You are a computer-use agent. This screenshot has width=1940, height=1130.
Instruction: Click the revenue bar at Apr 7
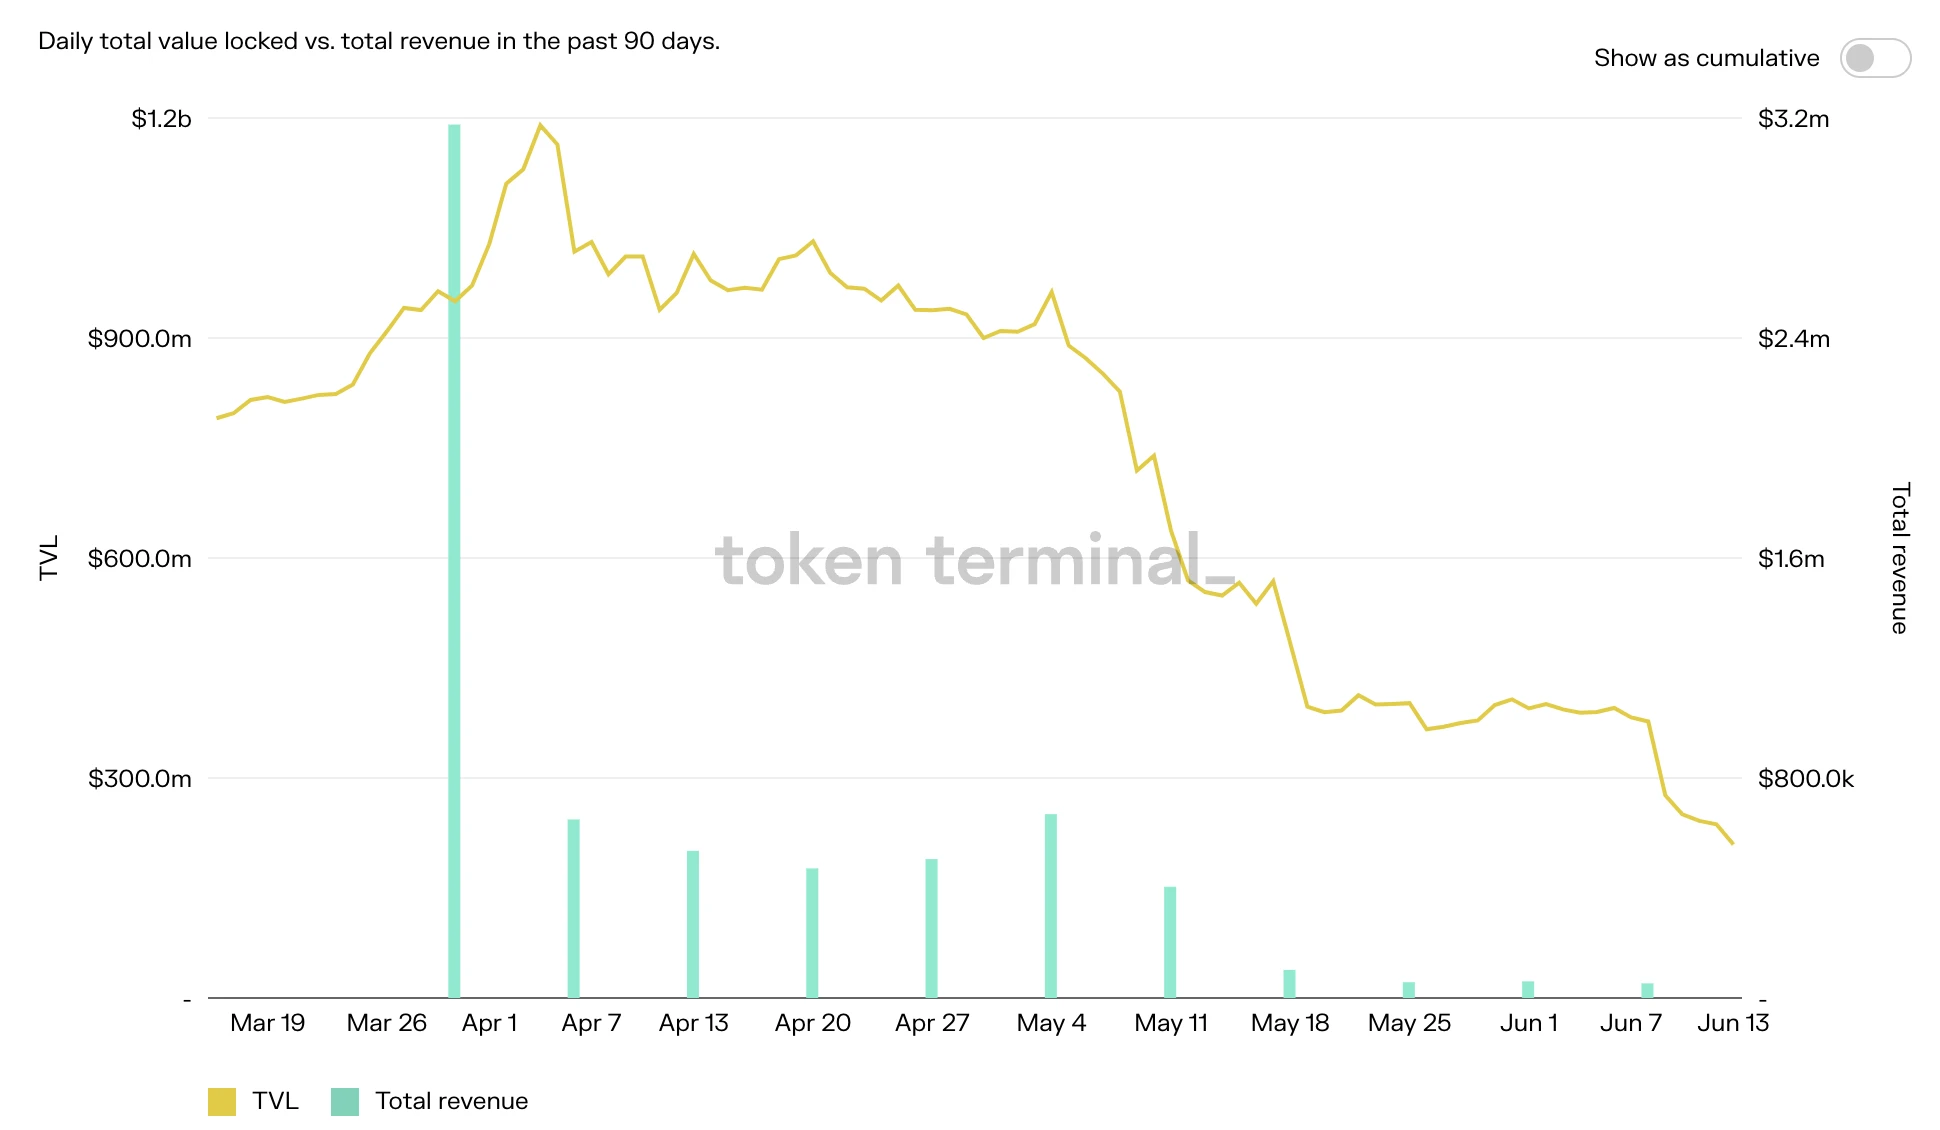[574, 908]
